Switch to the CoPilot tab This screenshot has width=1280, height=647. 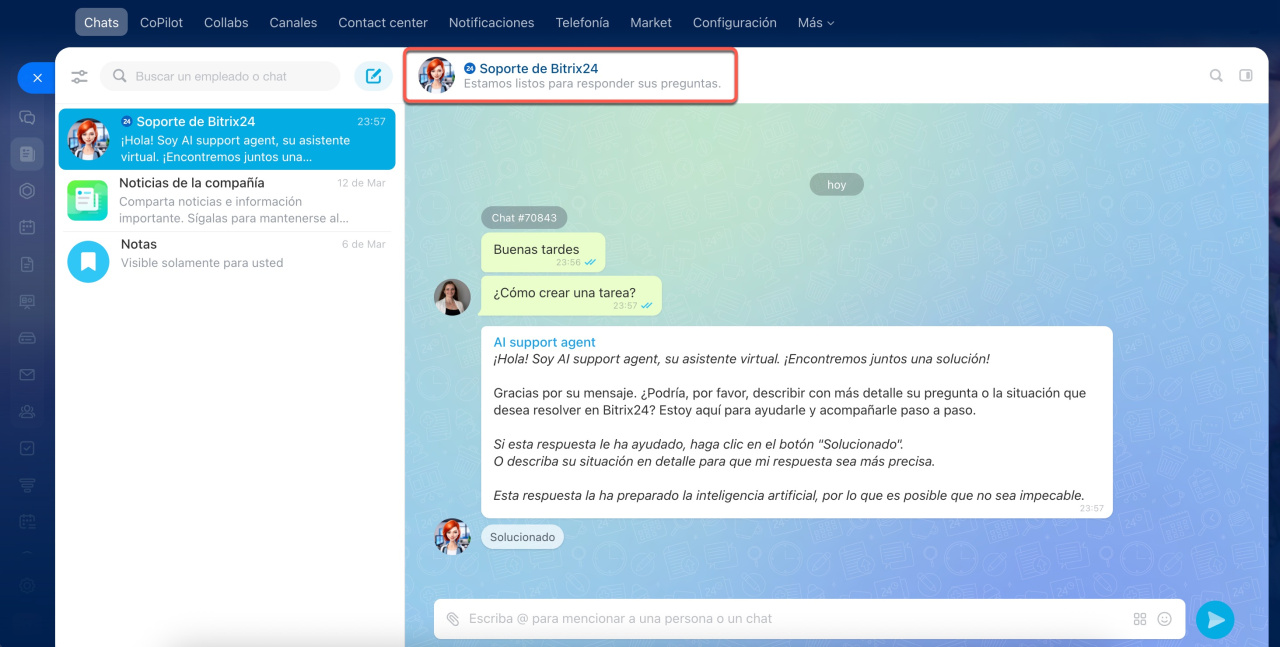[x=161, y=22]
